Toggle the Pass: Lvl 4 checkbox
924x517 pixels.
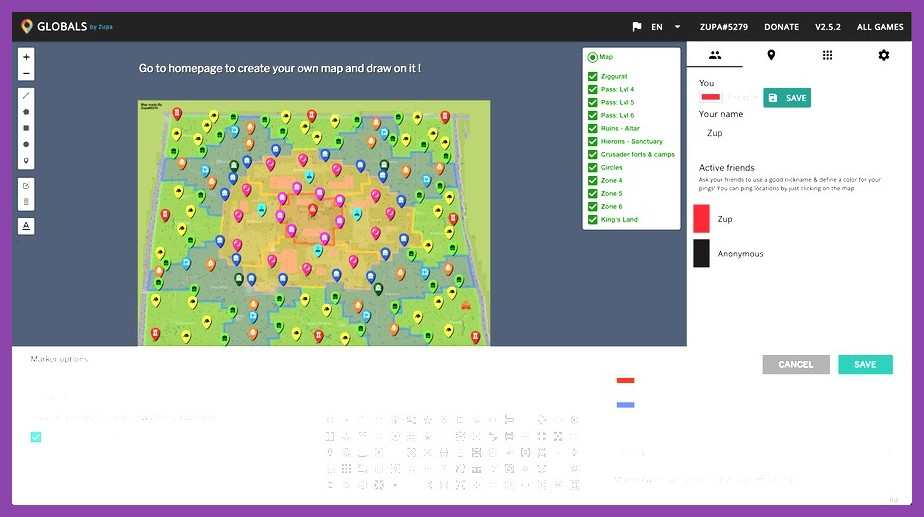pos(593,90)
